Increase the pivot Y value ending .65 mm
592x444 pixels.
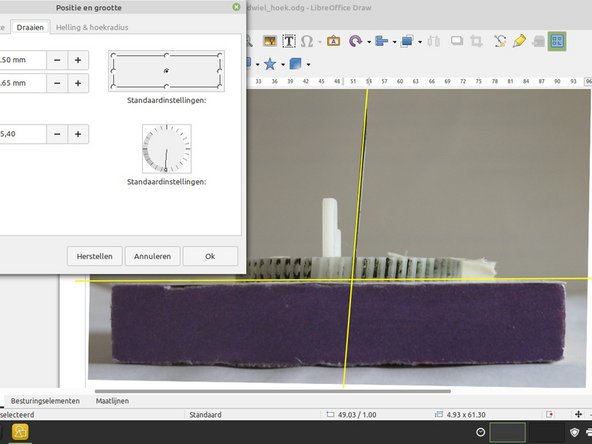click(78, 83)
